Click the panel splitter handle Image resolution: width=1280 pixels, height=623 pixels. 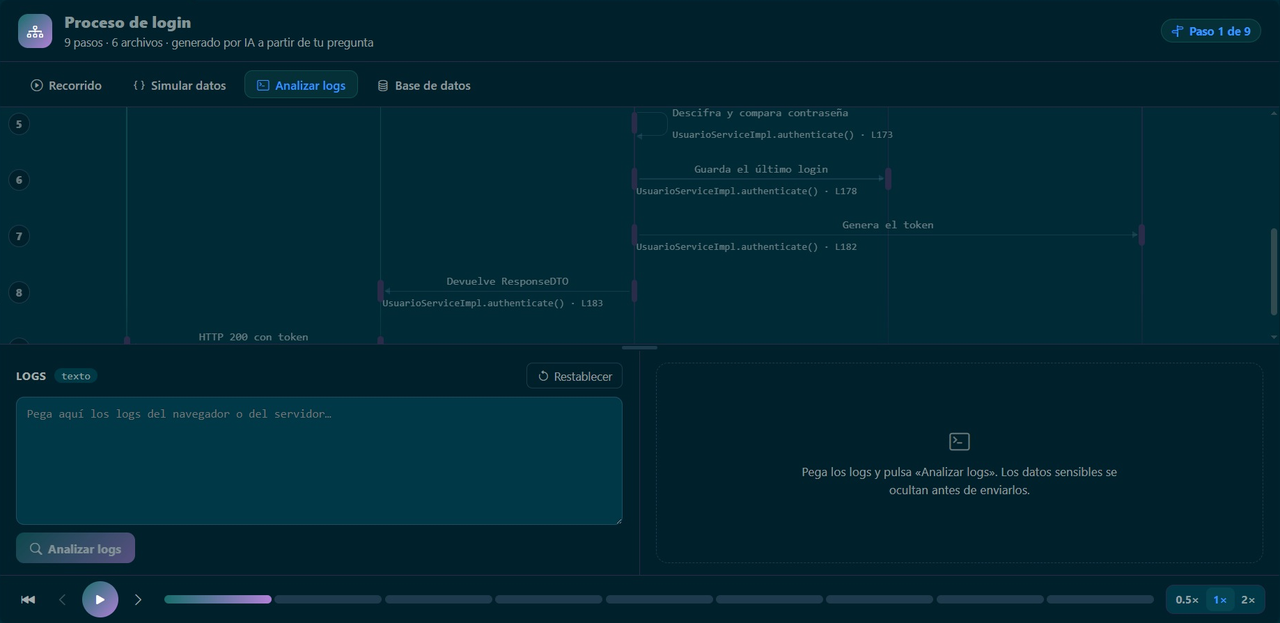[x=640, y=348]
